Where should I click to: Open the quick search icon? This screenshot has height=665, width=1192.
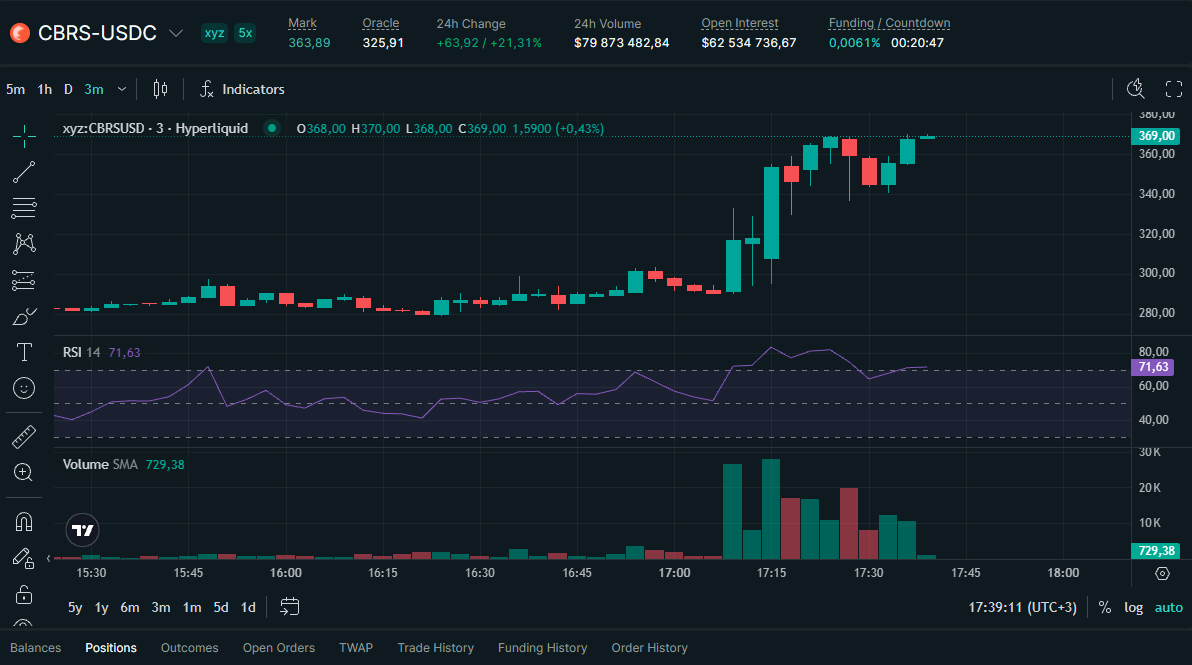(x=1135, y=89)
